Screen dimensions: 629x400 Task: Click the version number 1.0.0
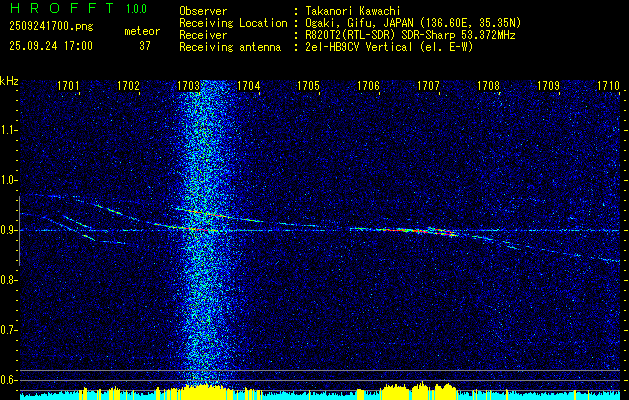point(136,9)
